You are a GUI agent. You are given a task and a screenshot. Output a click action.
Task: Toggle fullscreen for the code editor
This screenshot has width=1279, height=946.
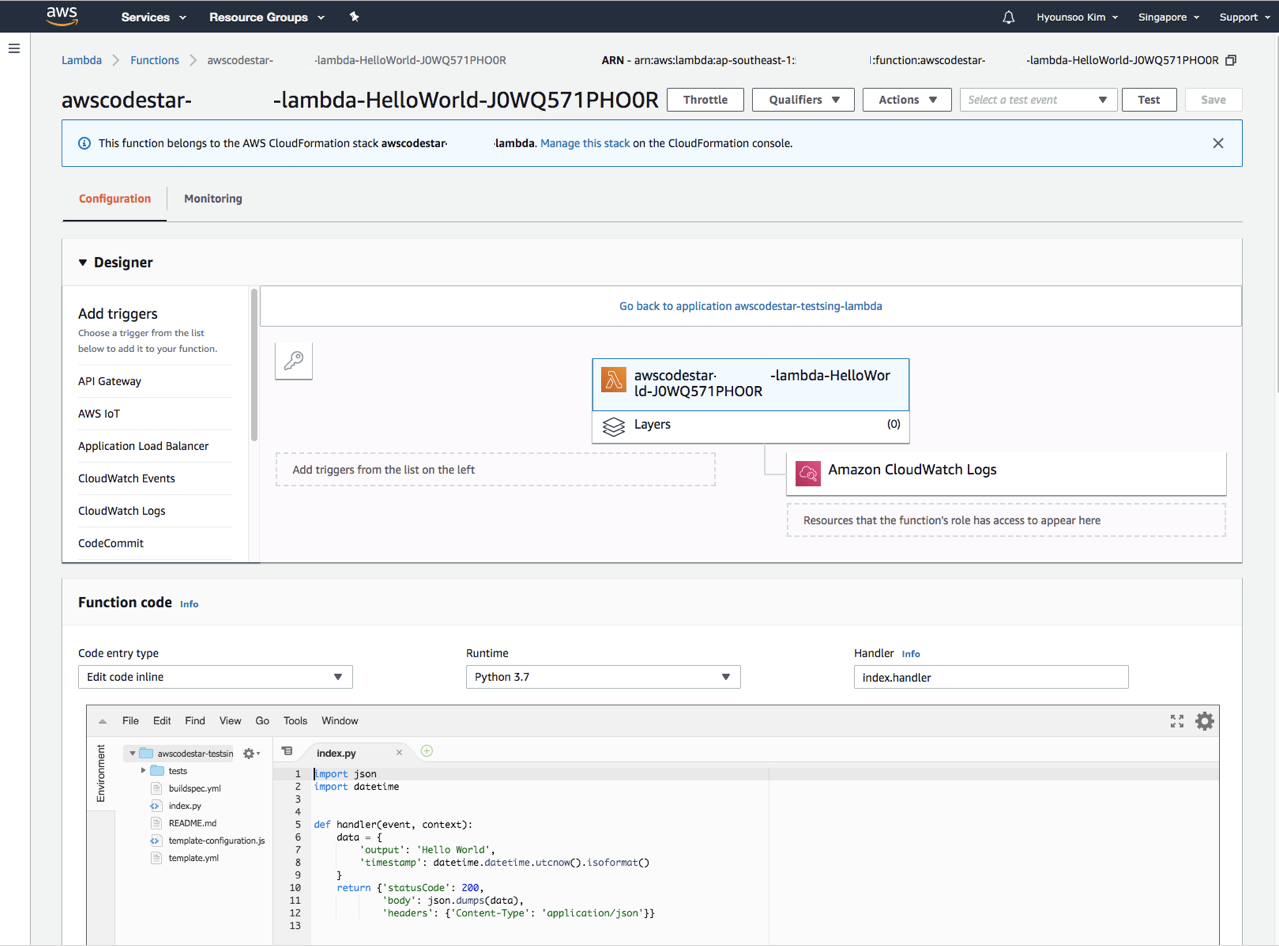[x=1177, y=721]
